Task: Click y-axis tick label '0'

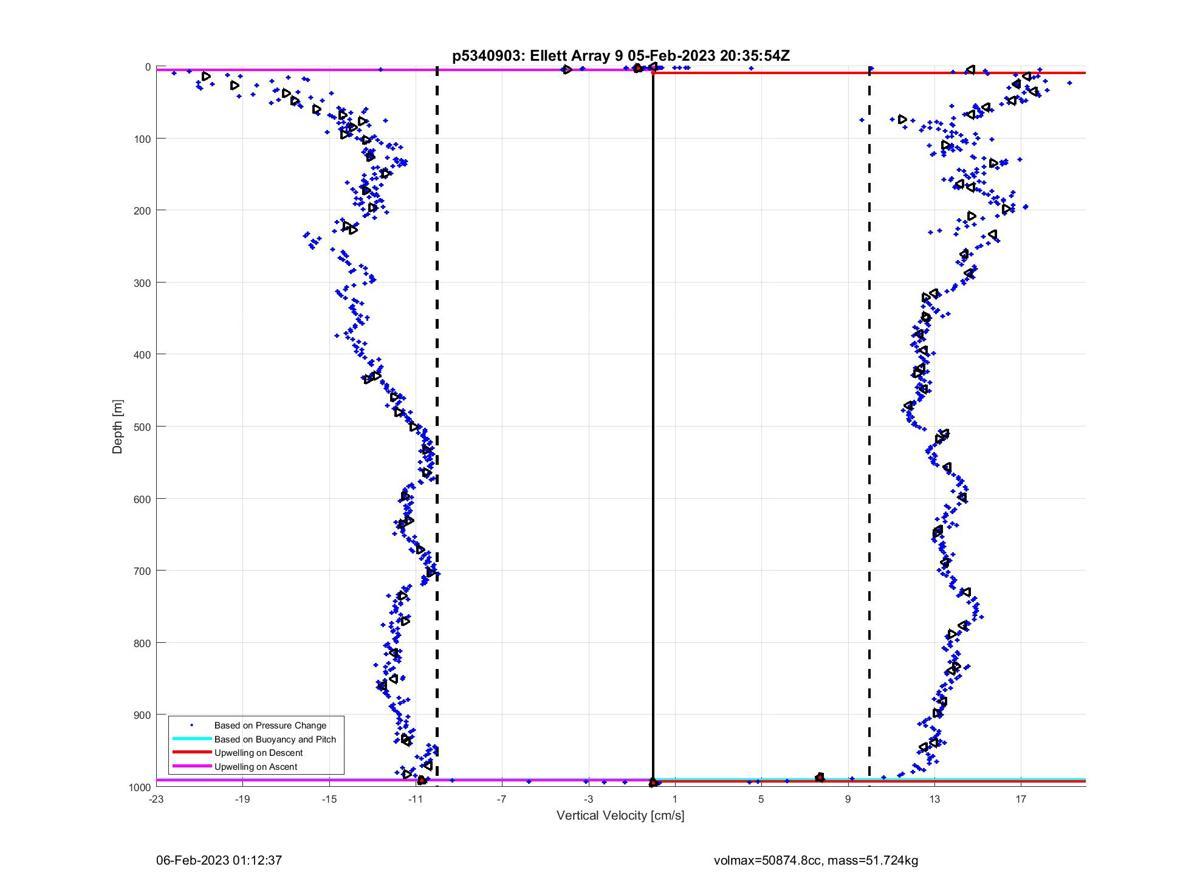Action: [148, 67]
